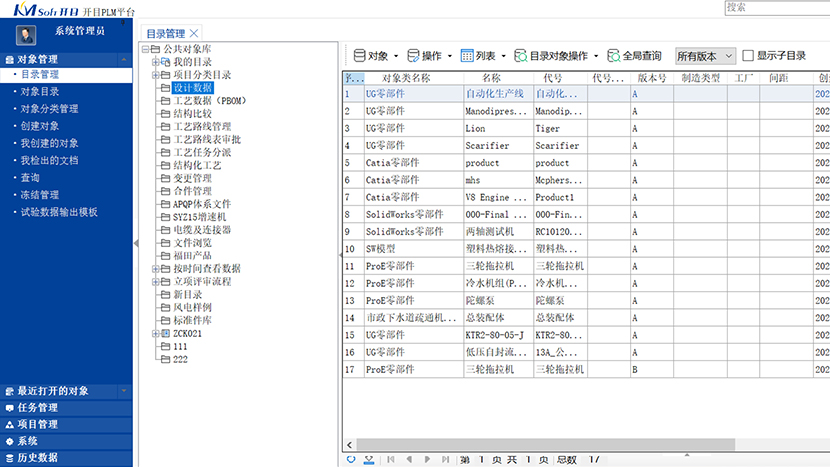
Task: Click the 目录对象操作 icon
Action: [x=521, y=56]
